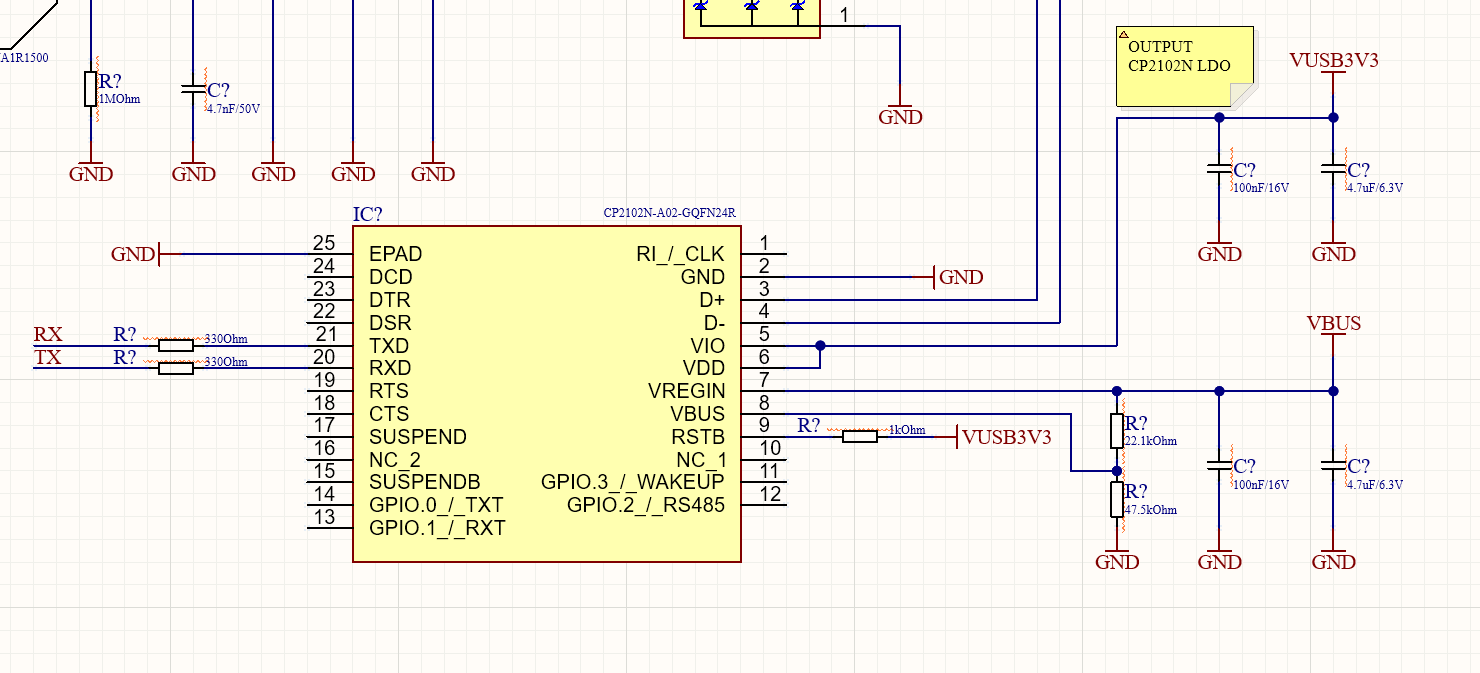Click the RXD pin name
This screenshot has width=1480, height=673.
(x=390, y=368)
